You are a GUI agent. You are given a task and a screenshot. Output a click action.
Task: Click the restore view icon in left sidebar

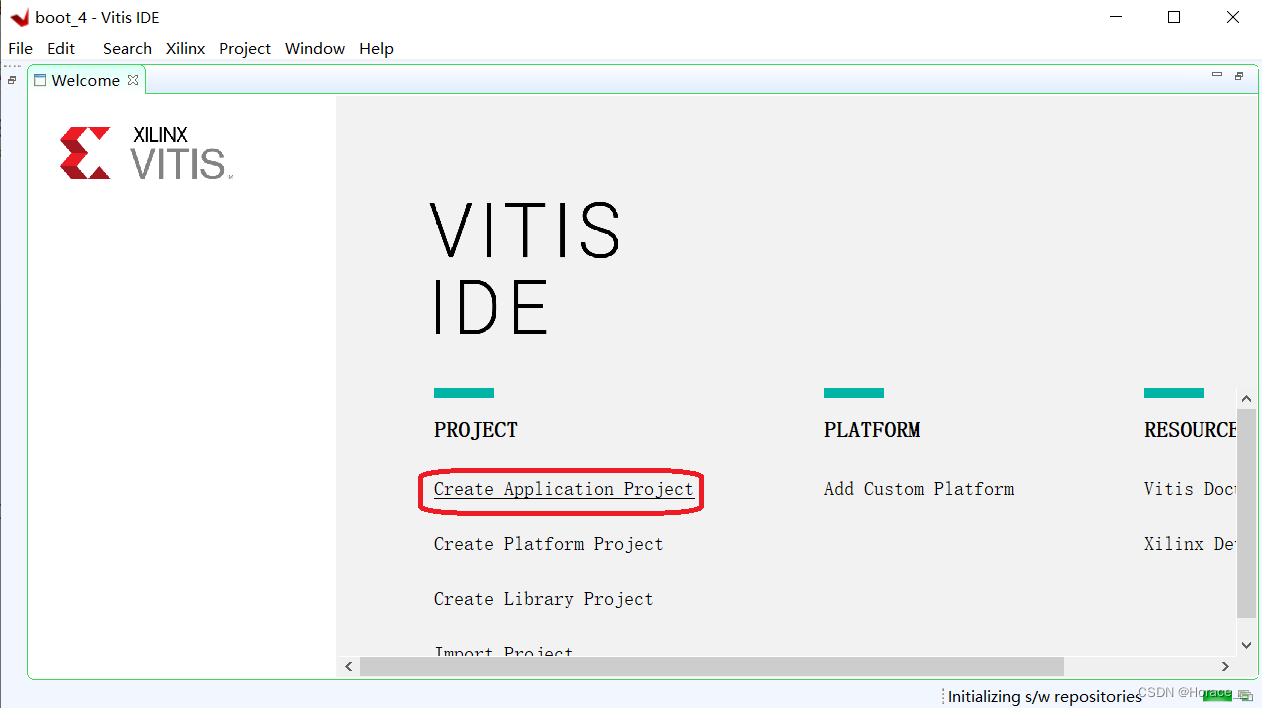click(x=12, y=79)
